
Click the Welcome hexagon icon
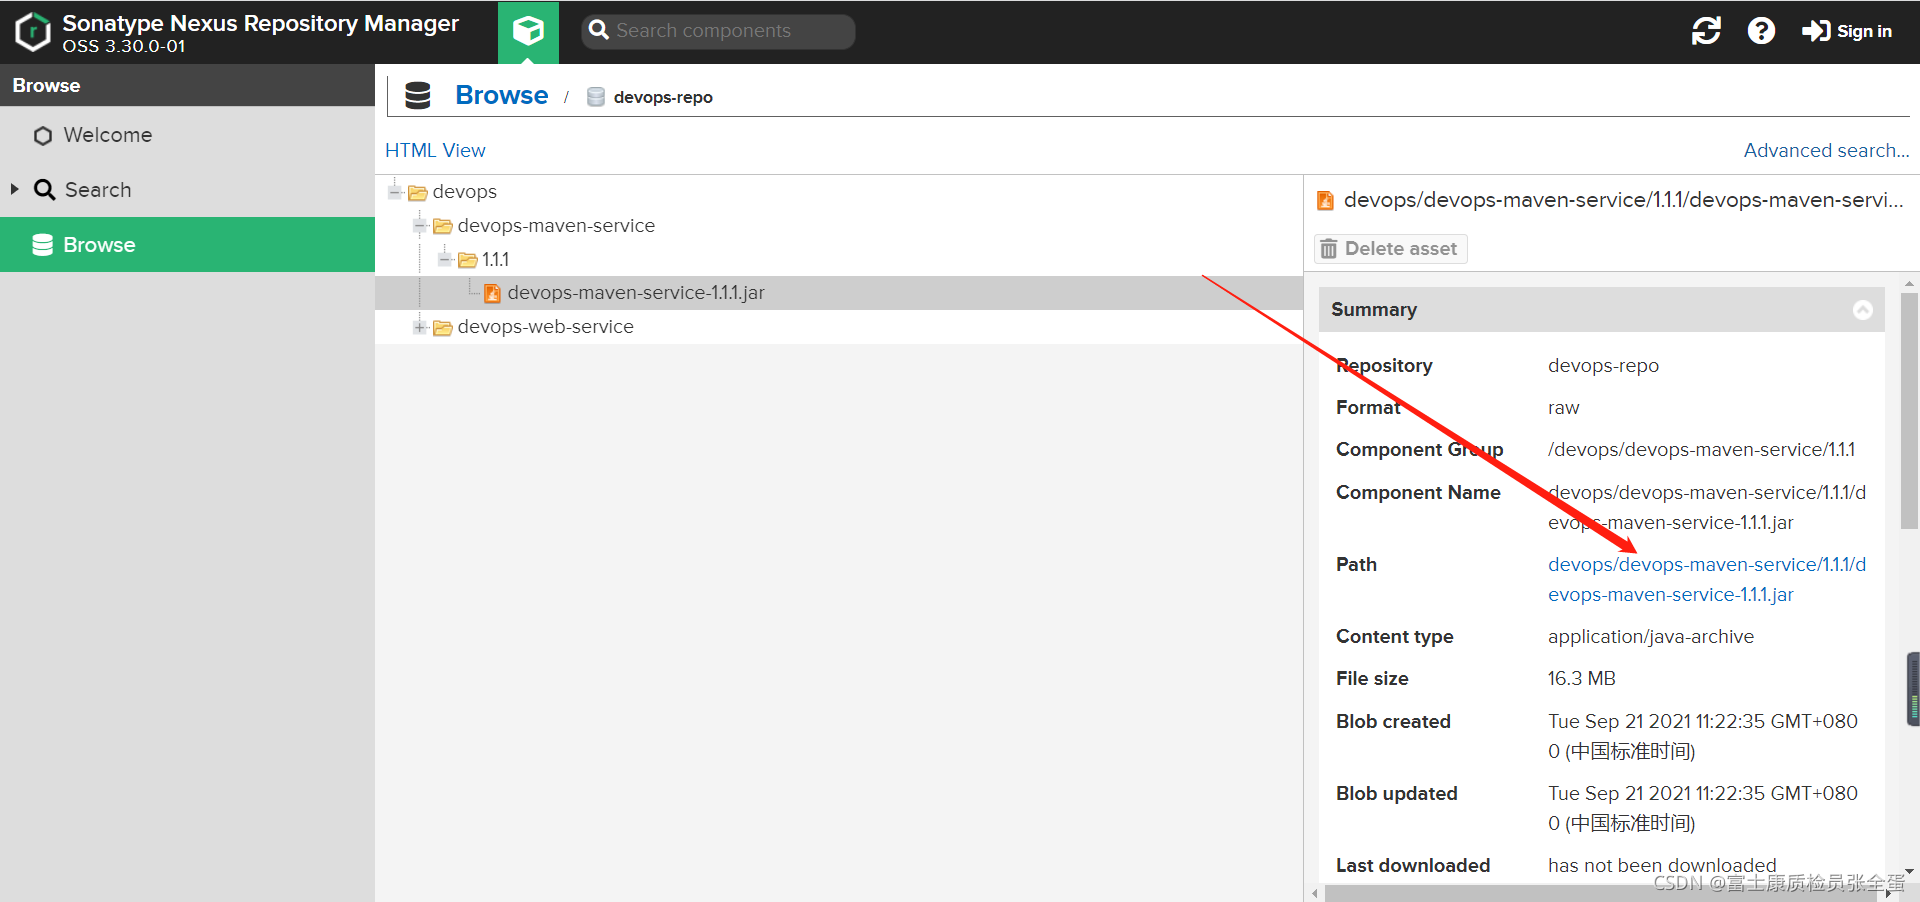click(43, 136)
